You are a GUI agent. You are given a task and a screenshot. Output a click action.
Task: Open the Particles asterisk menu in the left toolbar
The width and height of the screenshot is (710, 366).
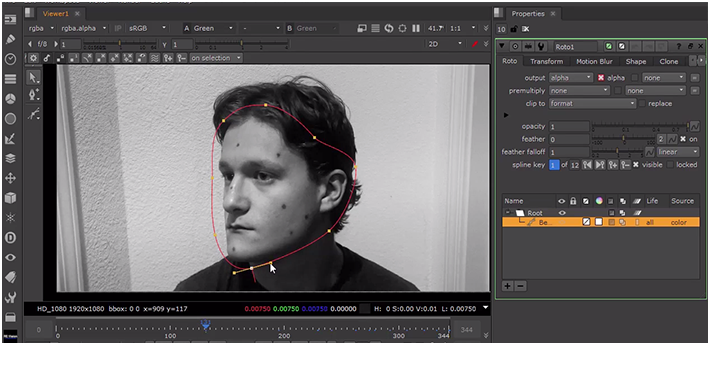[x=10, y=218]
